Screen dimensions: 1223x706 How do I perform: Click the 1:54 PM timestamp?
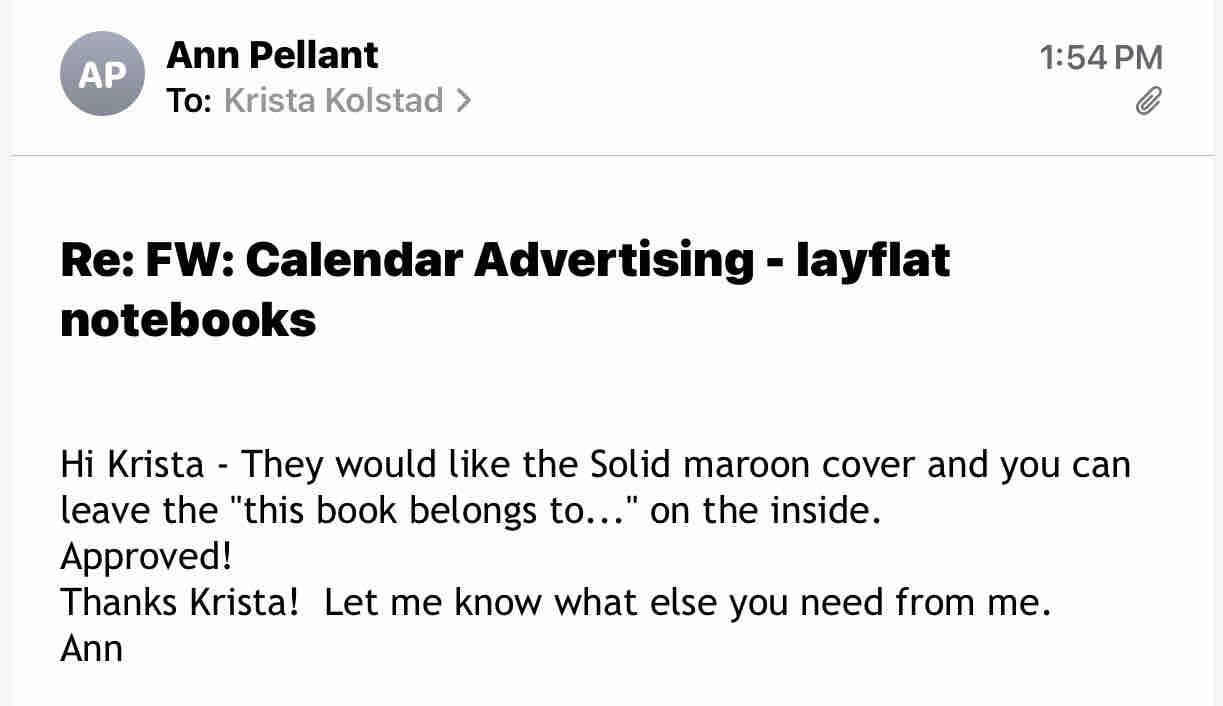coord(1101,57)
